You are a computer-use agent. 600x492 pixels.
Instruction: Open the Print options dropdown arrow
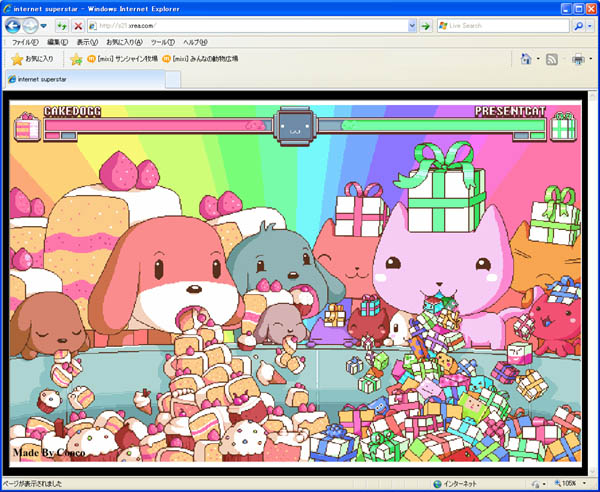(590, 59)
